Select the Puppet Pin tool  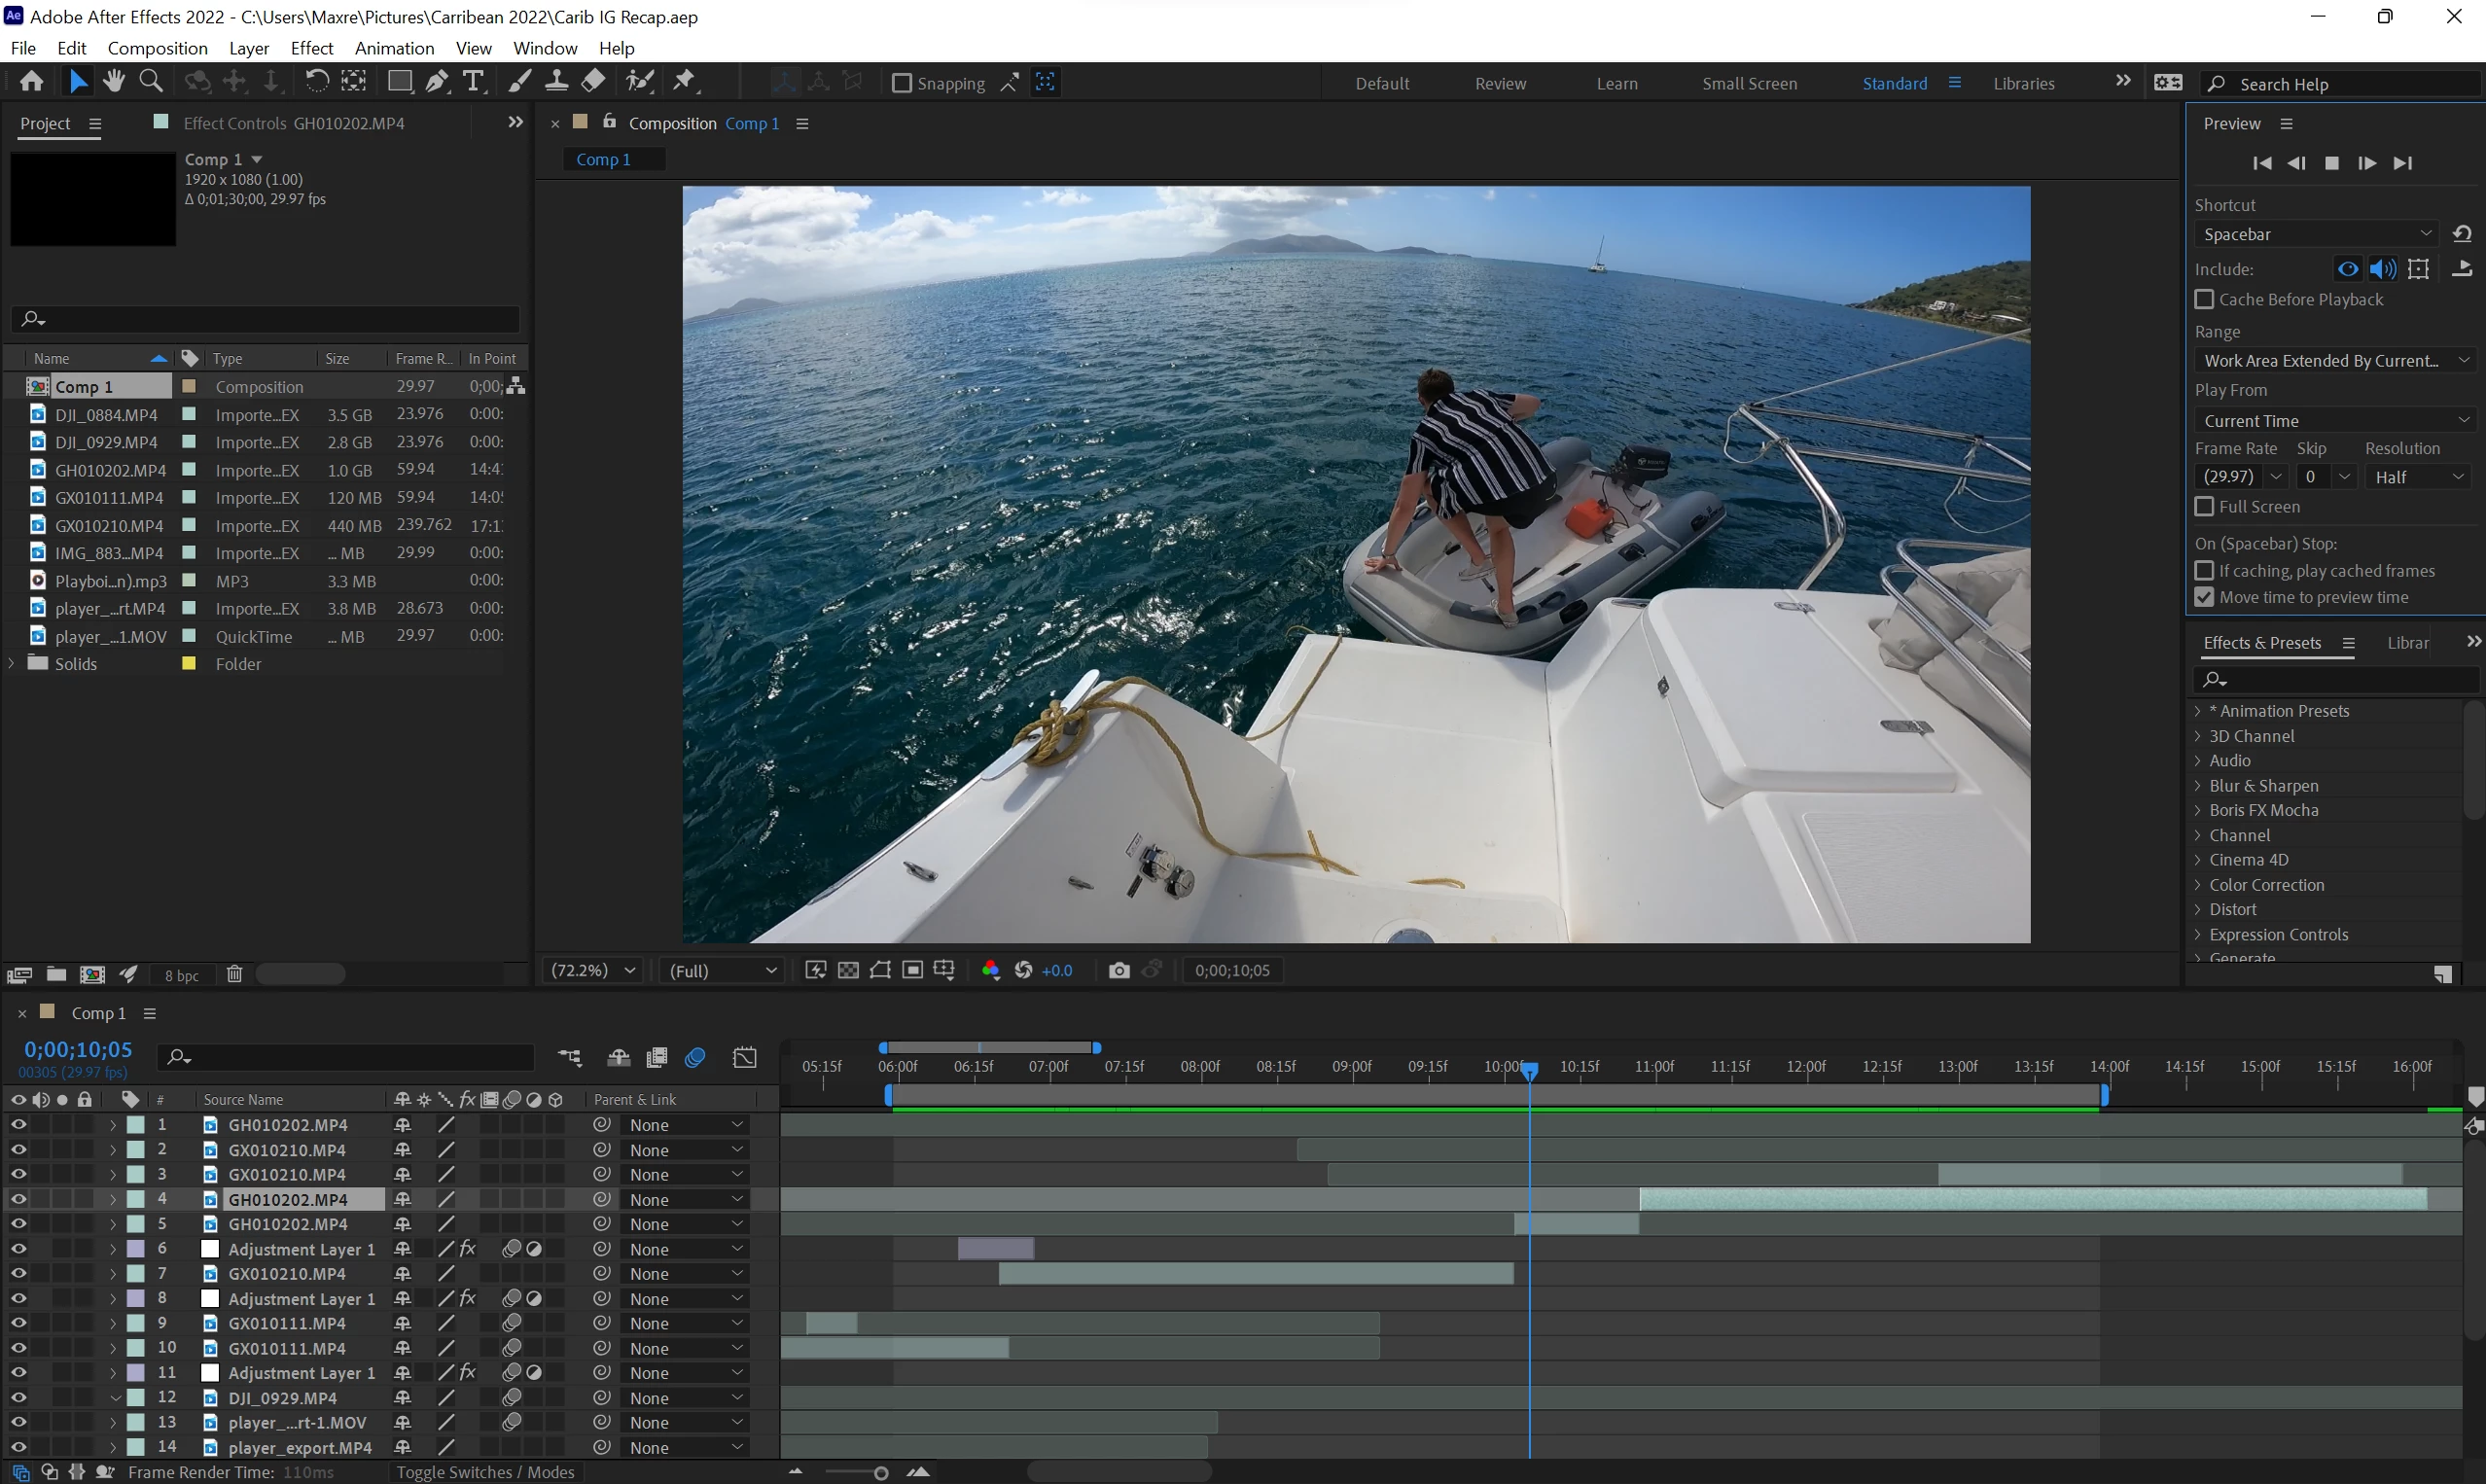(684, 81)
